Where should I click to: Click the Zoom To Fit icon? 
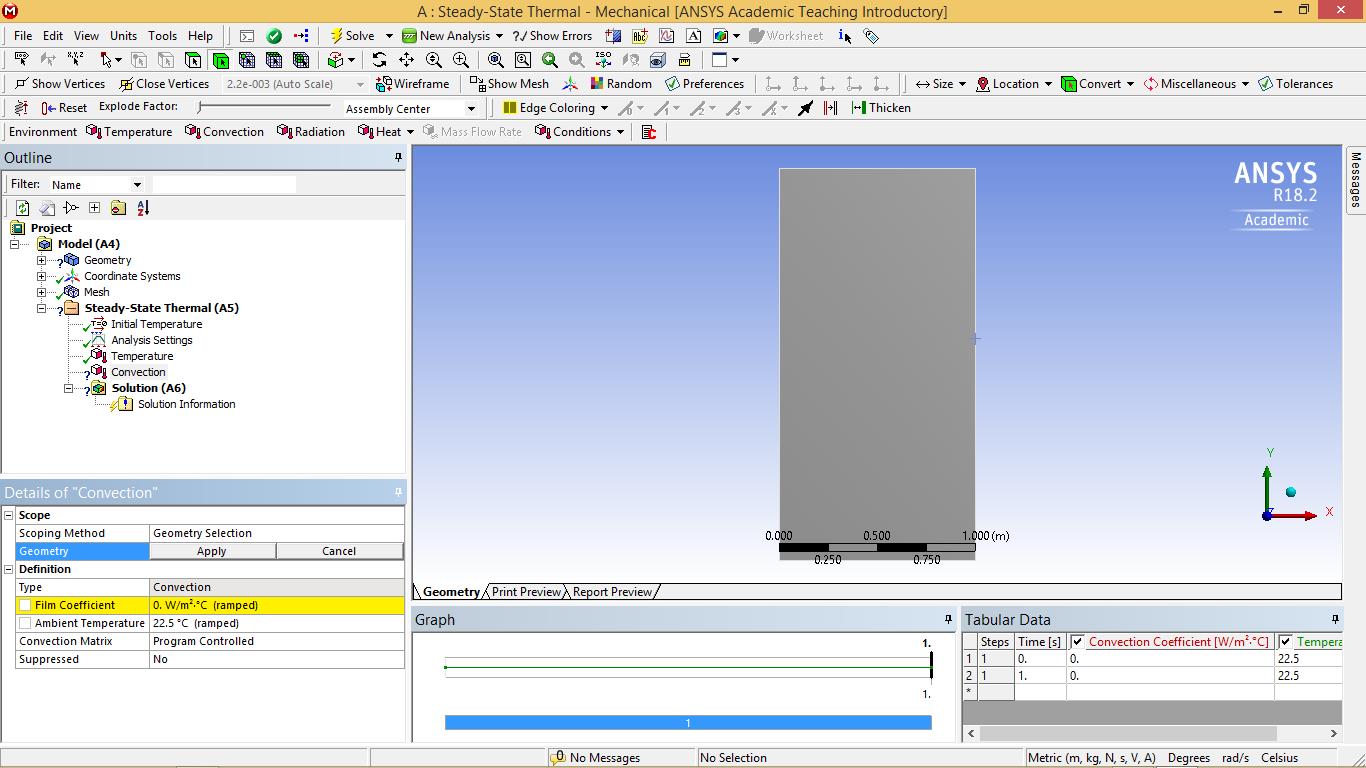tap(495, 60)
